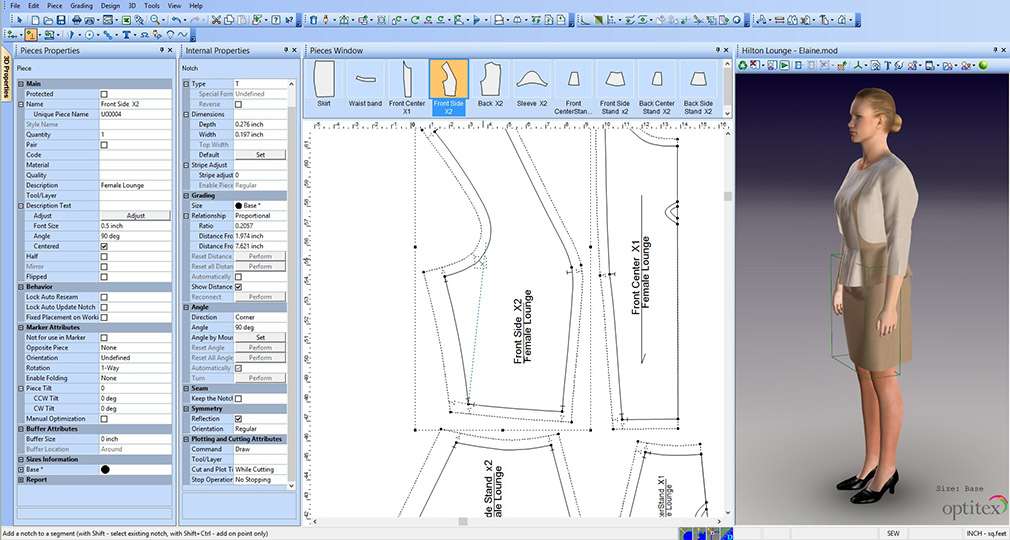Click the Adjust button under Description Text

(x=135, y=216)
